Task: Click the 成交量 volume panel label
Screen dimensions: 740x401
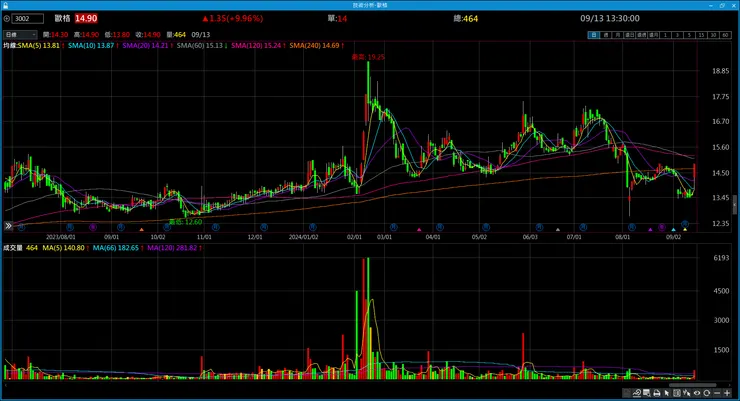Action: [x=13, y=248]
